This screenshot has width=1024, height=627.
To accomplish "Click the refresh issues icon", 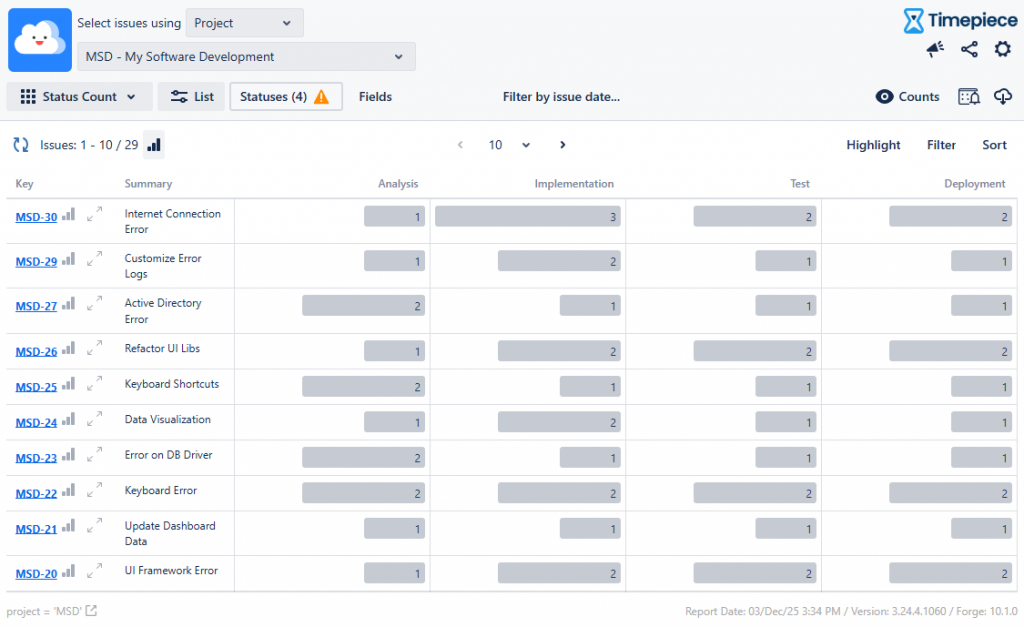I will tap(21, 145).
